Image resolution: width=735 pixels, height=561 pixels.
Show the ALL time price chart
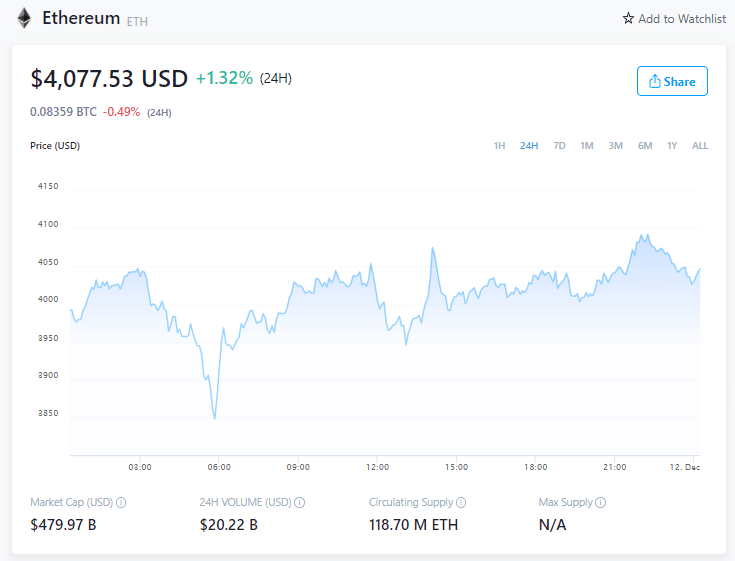coord(700,146)
